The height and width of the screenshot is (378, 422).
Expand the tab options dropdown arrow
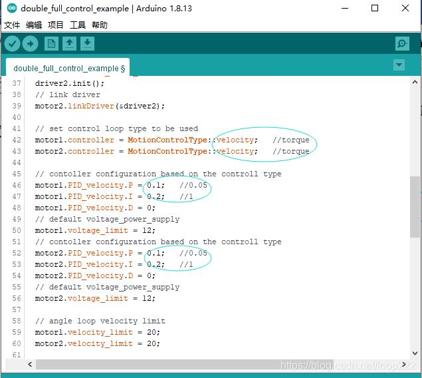(x=399, y=65)
